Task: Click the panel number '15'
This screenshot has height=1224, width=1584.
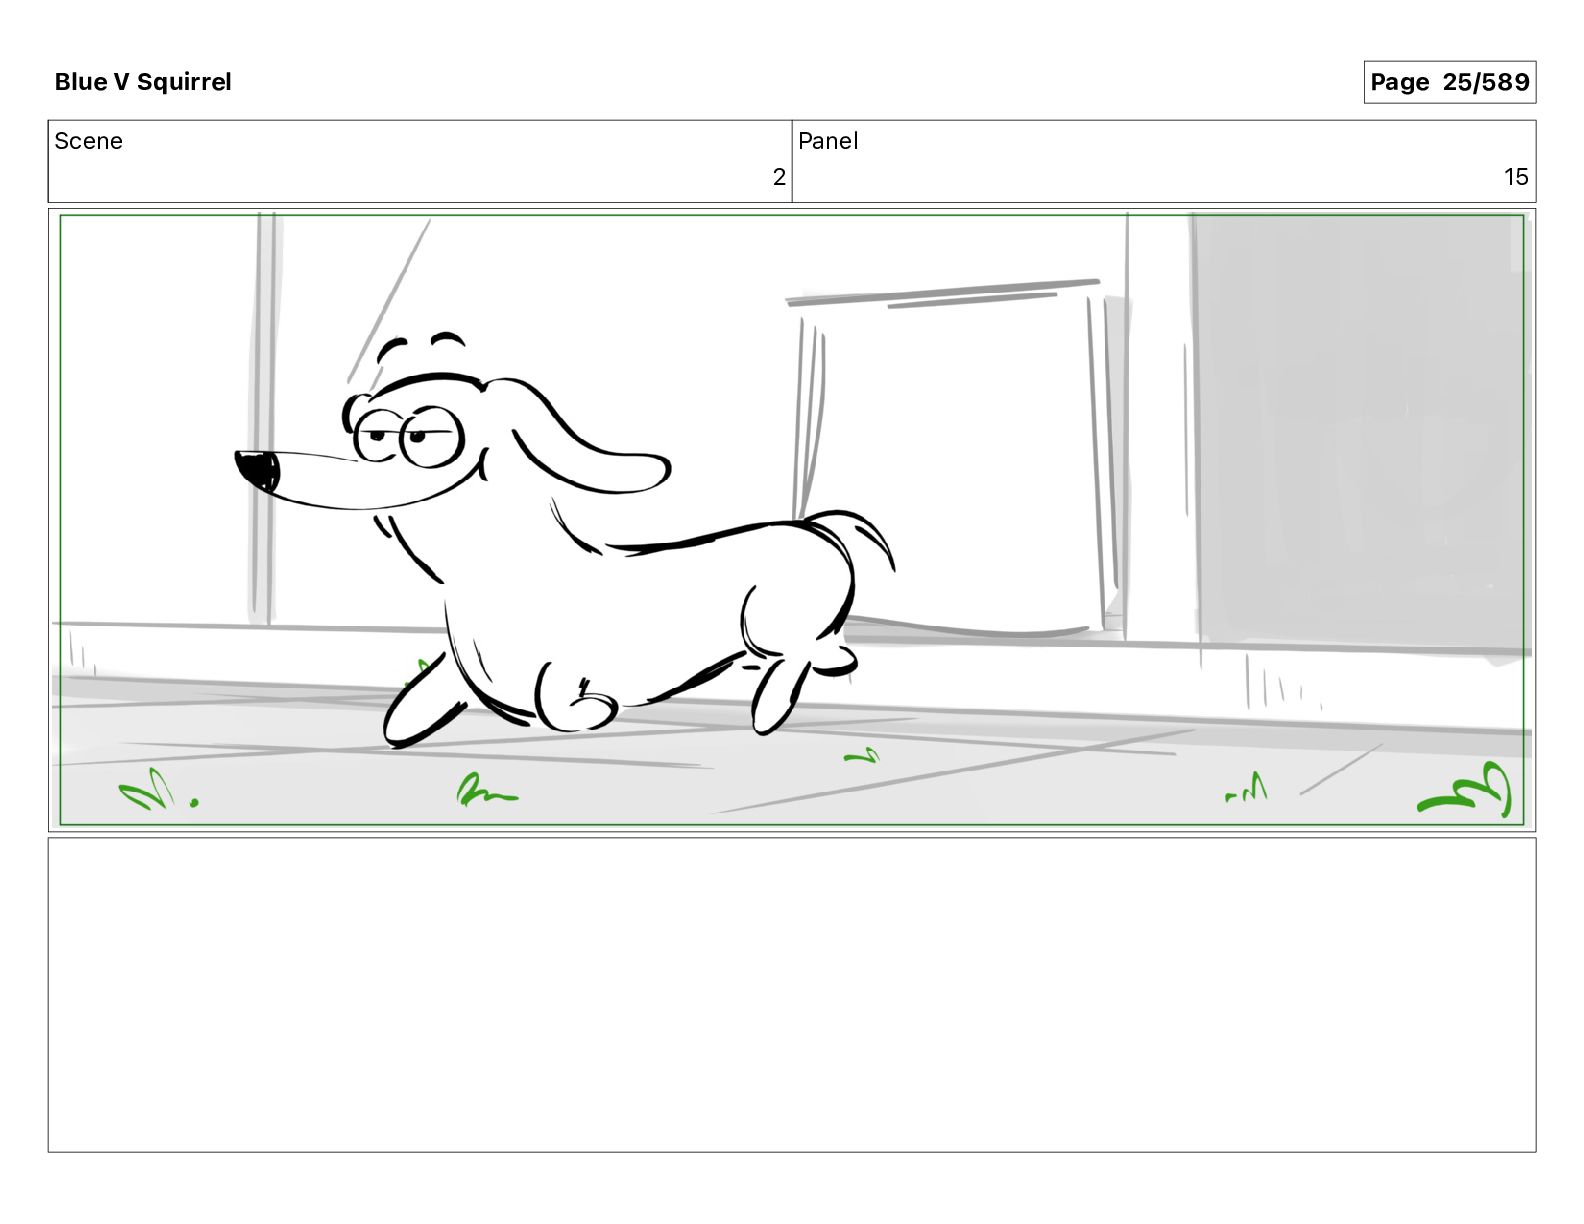Action: click(1516, 177)
